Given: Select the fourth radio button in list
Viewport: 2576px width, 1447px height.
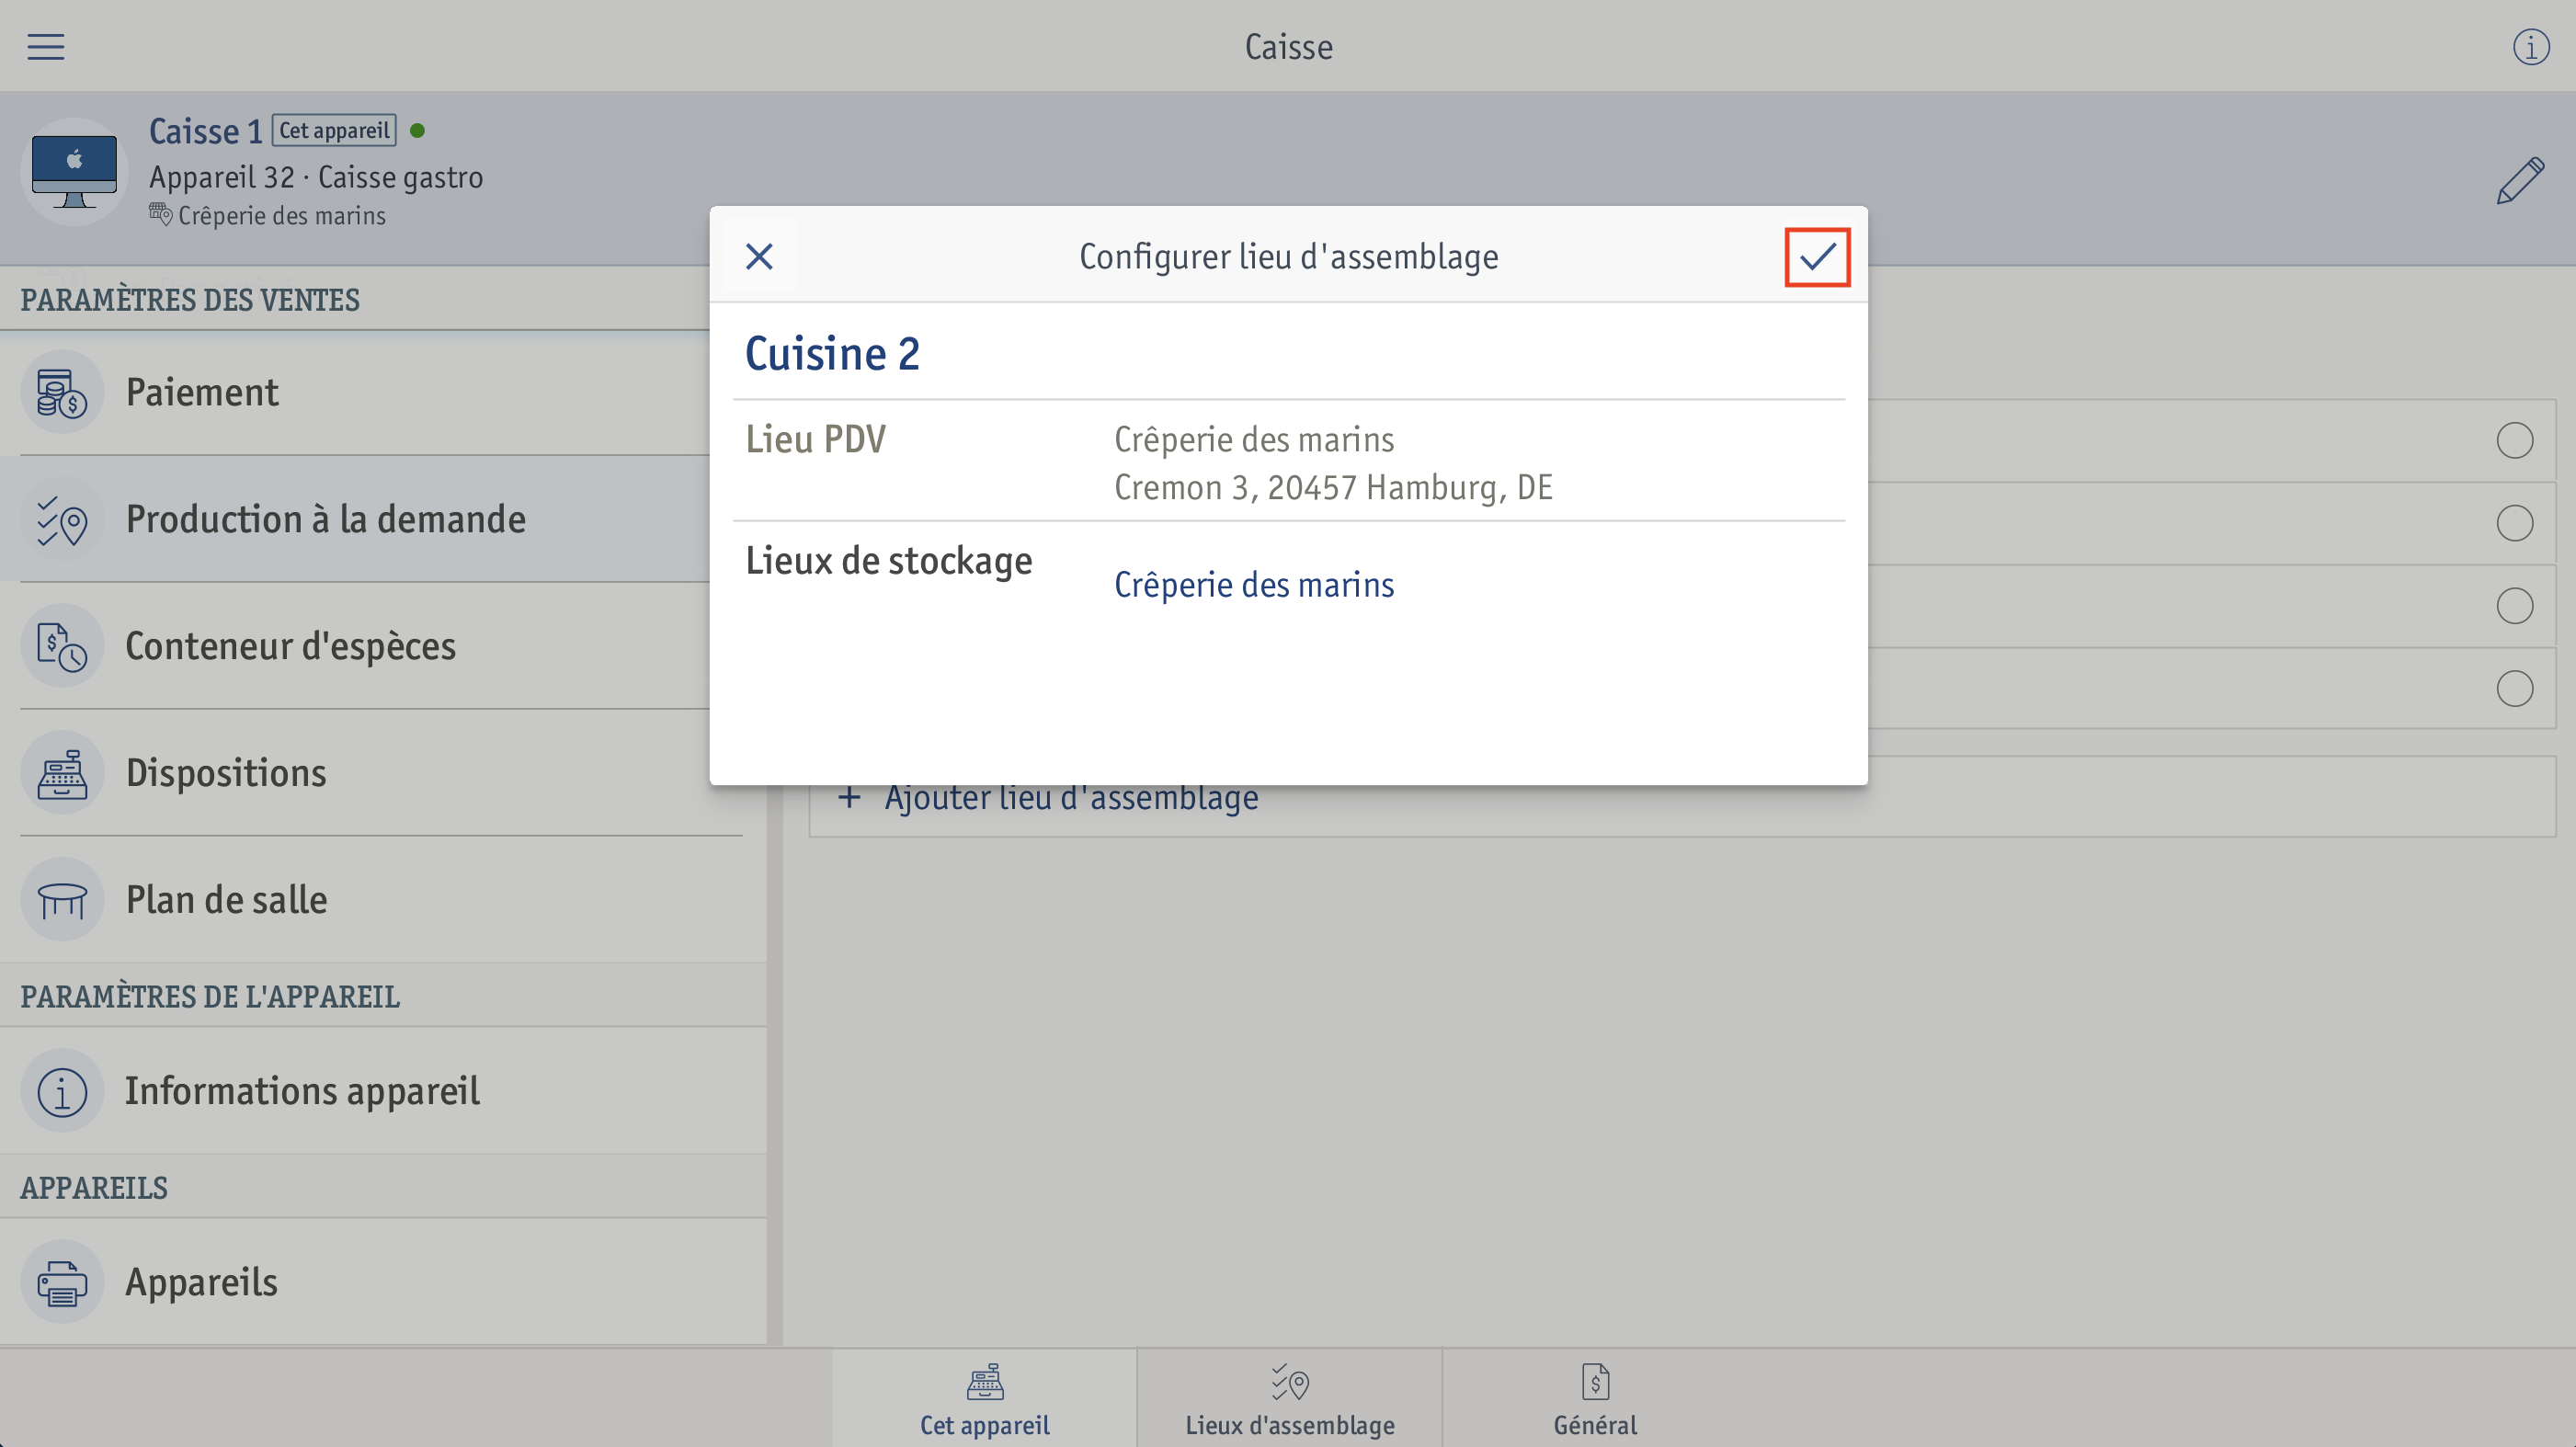Looking at the screenshot, I should point(2514,688).
